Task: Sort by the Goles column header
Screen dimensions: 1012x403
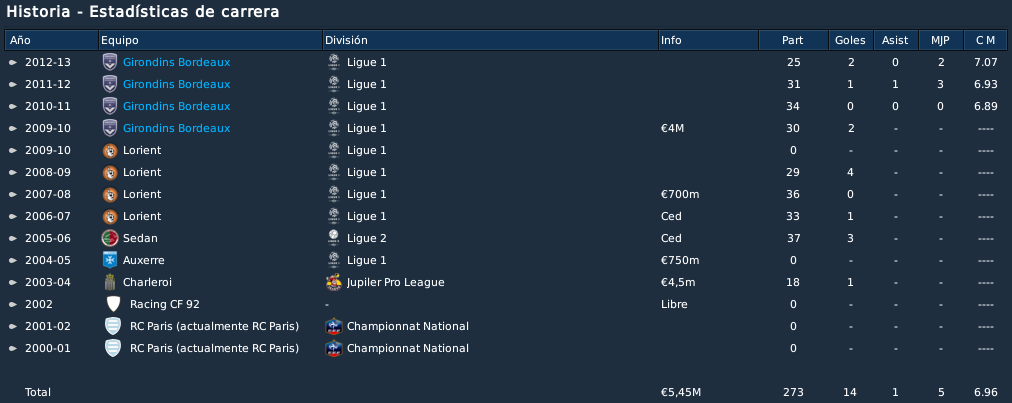Action: tap(851, 40)
